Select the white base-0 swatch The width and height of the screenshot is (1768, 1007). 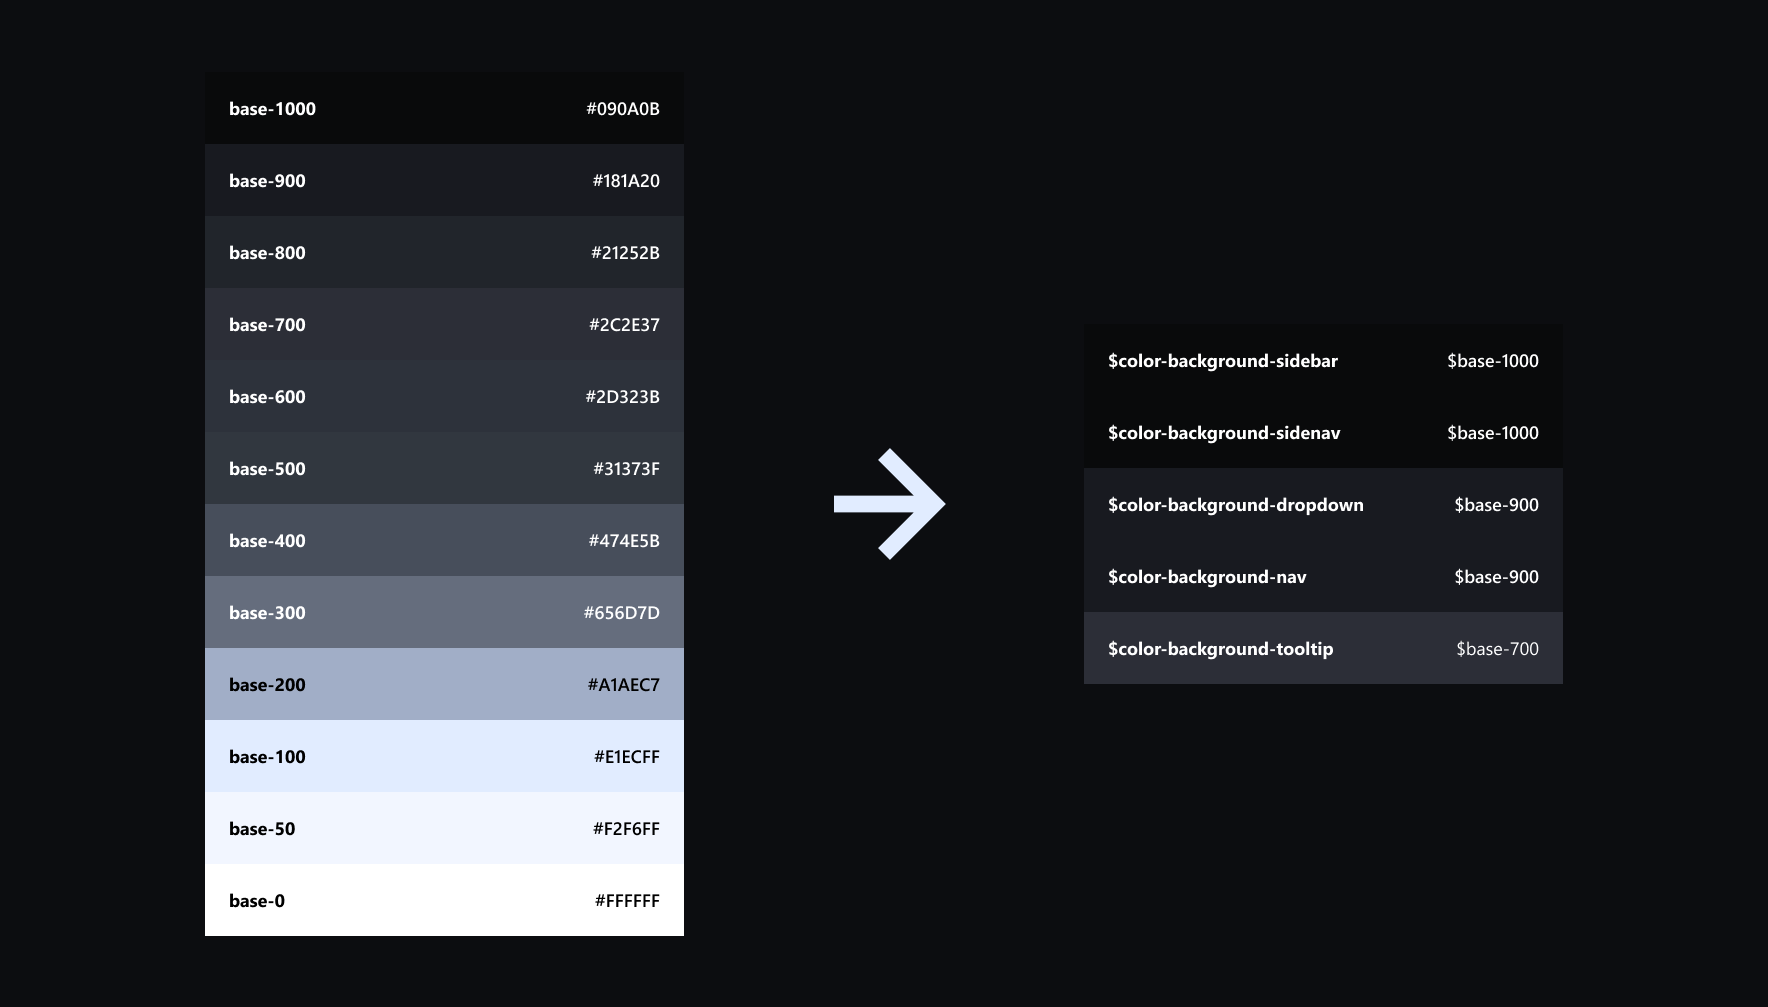coord(443,900)
